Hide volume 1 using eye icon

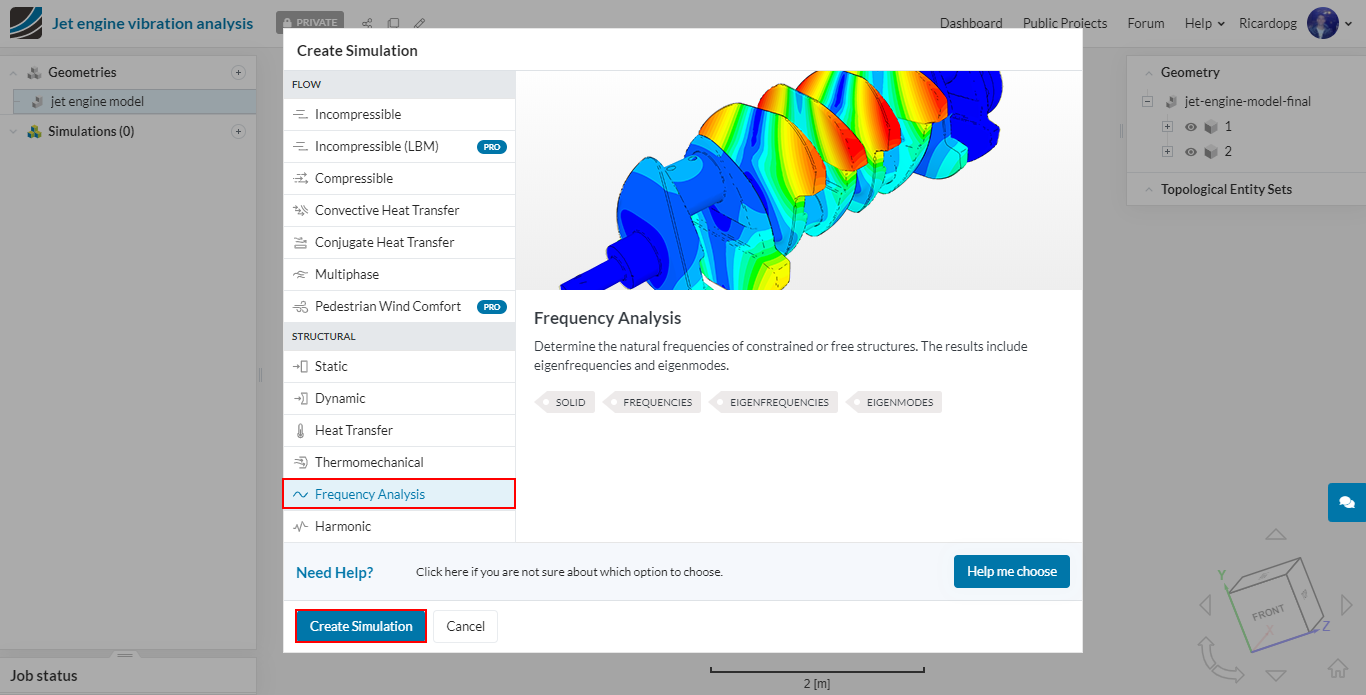[1190, 127]
